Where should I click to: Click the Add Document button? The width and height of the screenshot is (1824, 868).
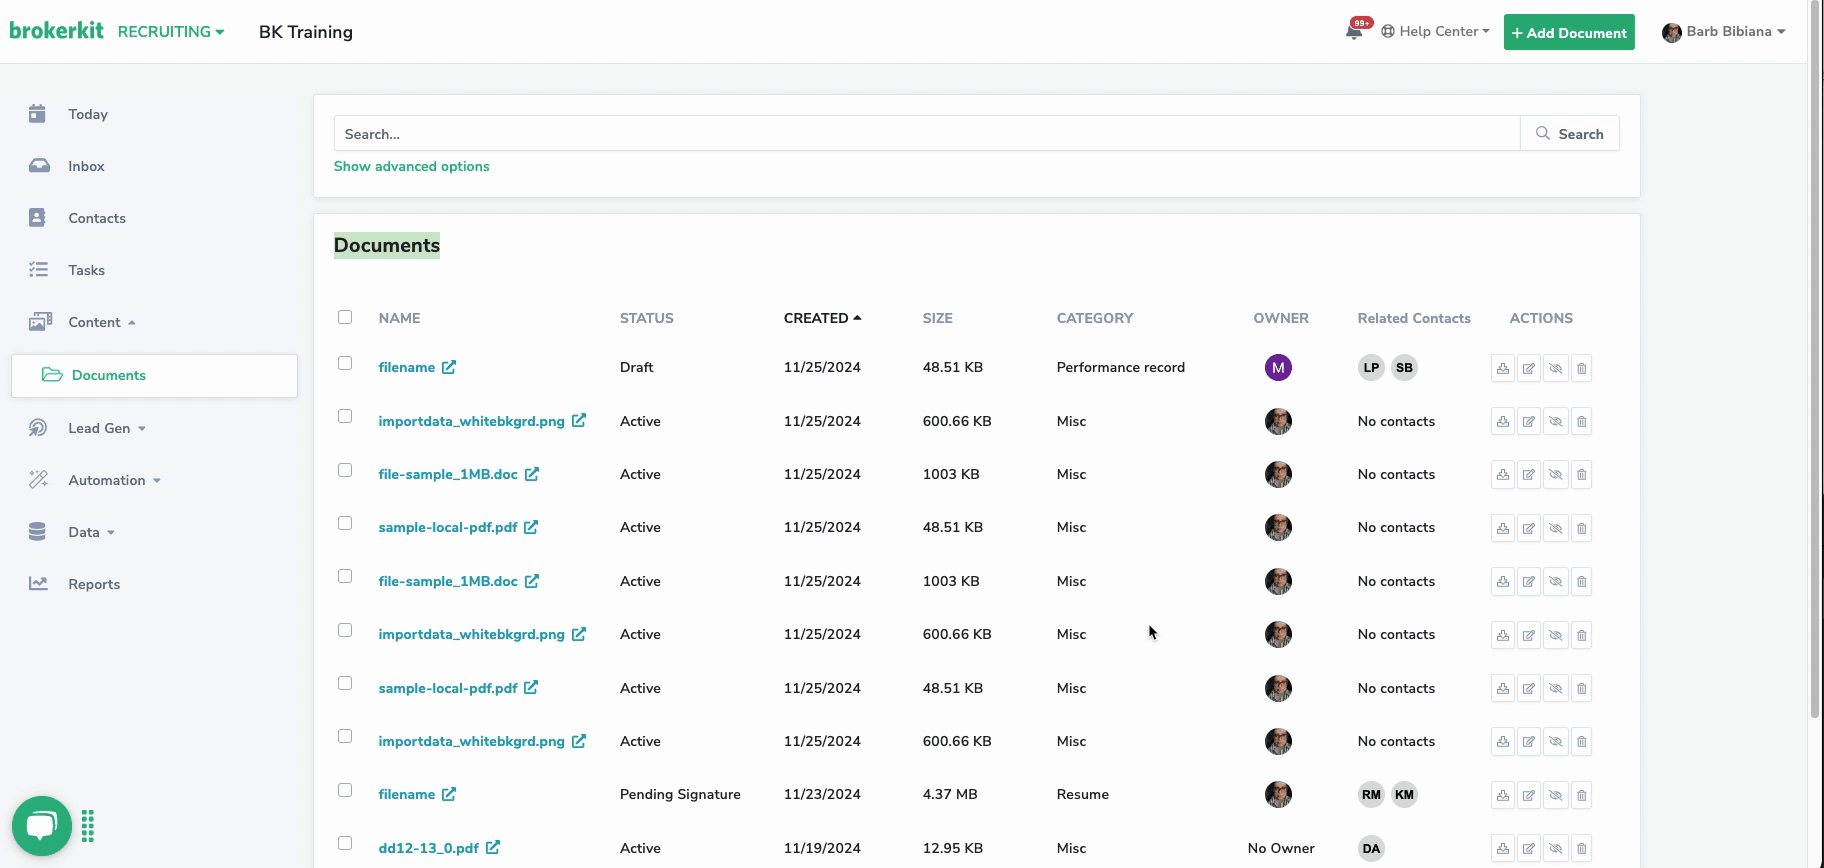coord(1568,33)
